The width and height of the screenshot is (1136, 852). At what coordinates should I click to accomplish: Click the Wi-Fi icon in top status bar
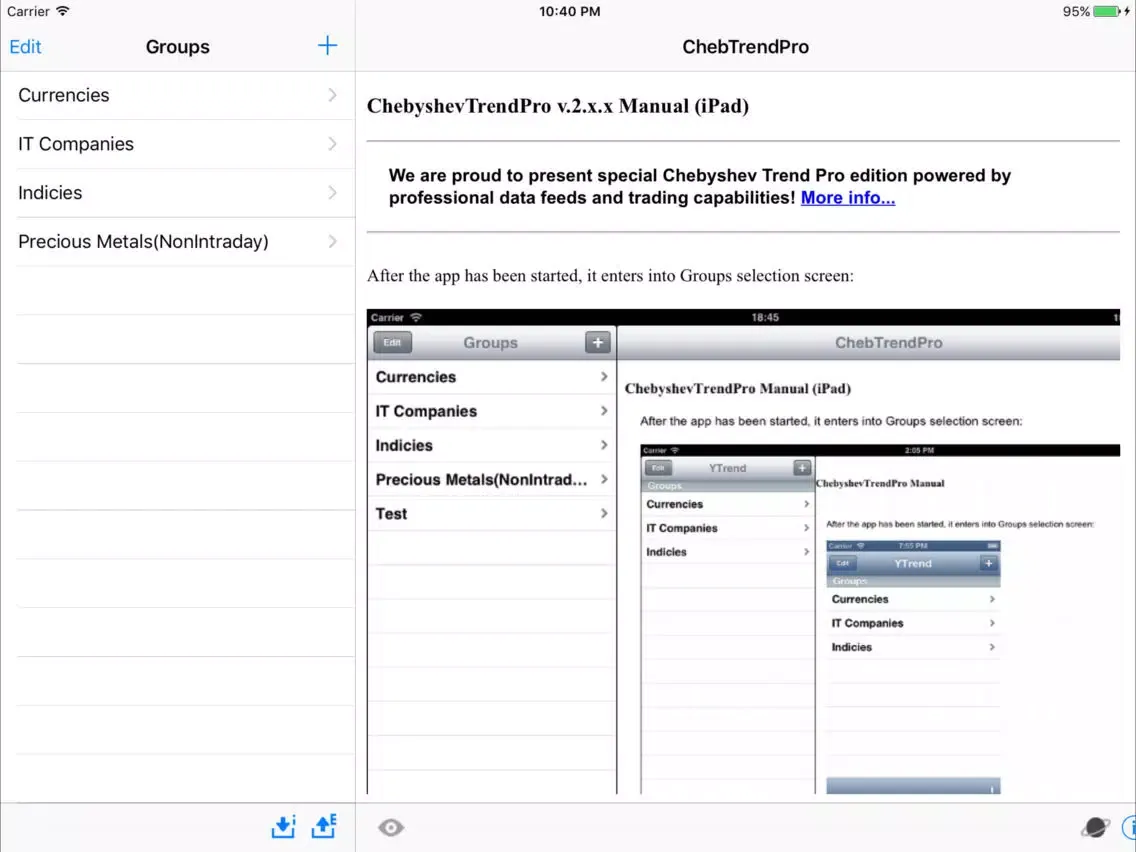tap(63, 11)
